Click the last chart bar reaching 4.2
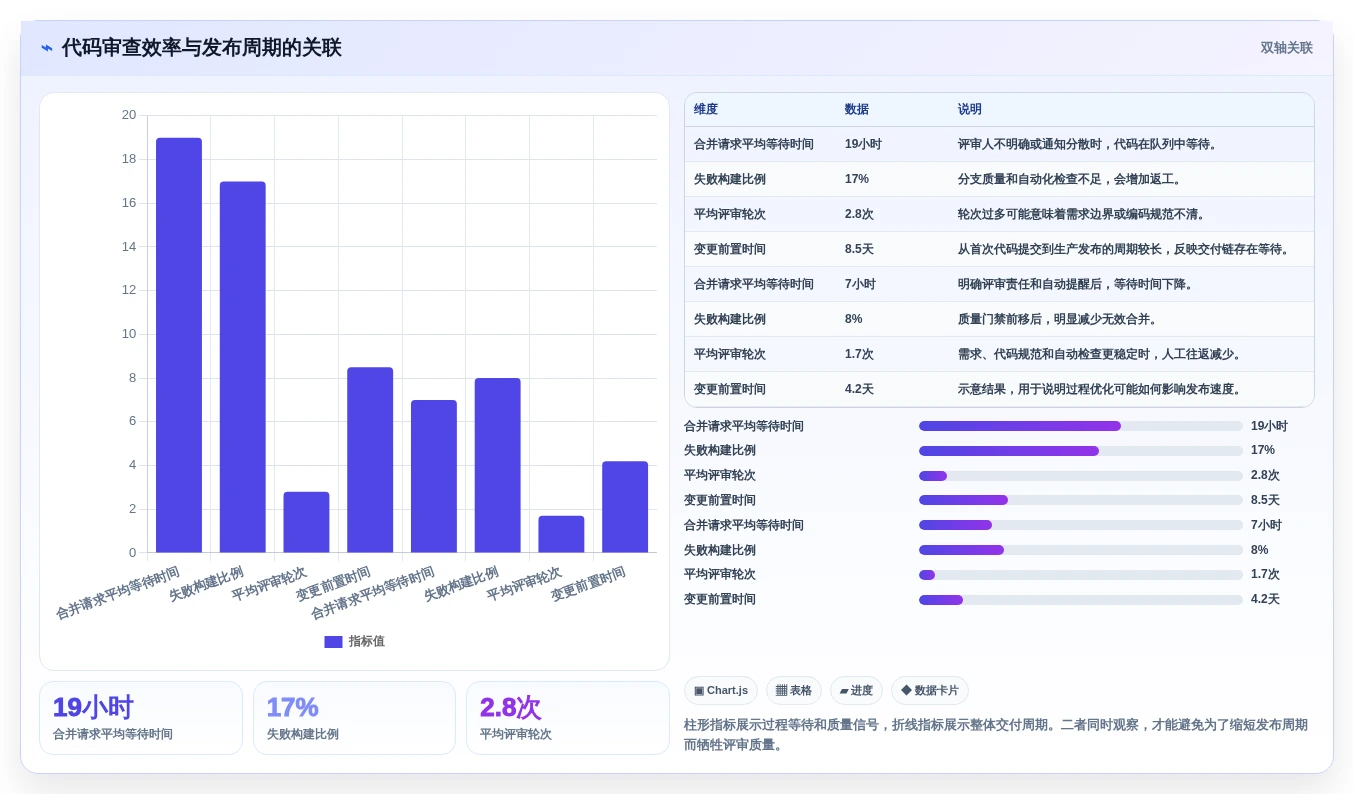Viewport: 1354px width, 794px height. click(625, 507)
